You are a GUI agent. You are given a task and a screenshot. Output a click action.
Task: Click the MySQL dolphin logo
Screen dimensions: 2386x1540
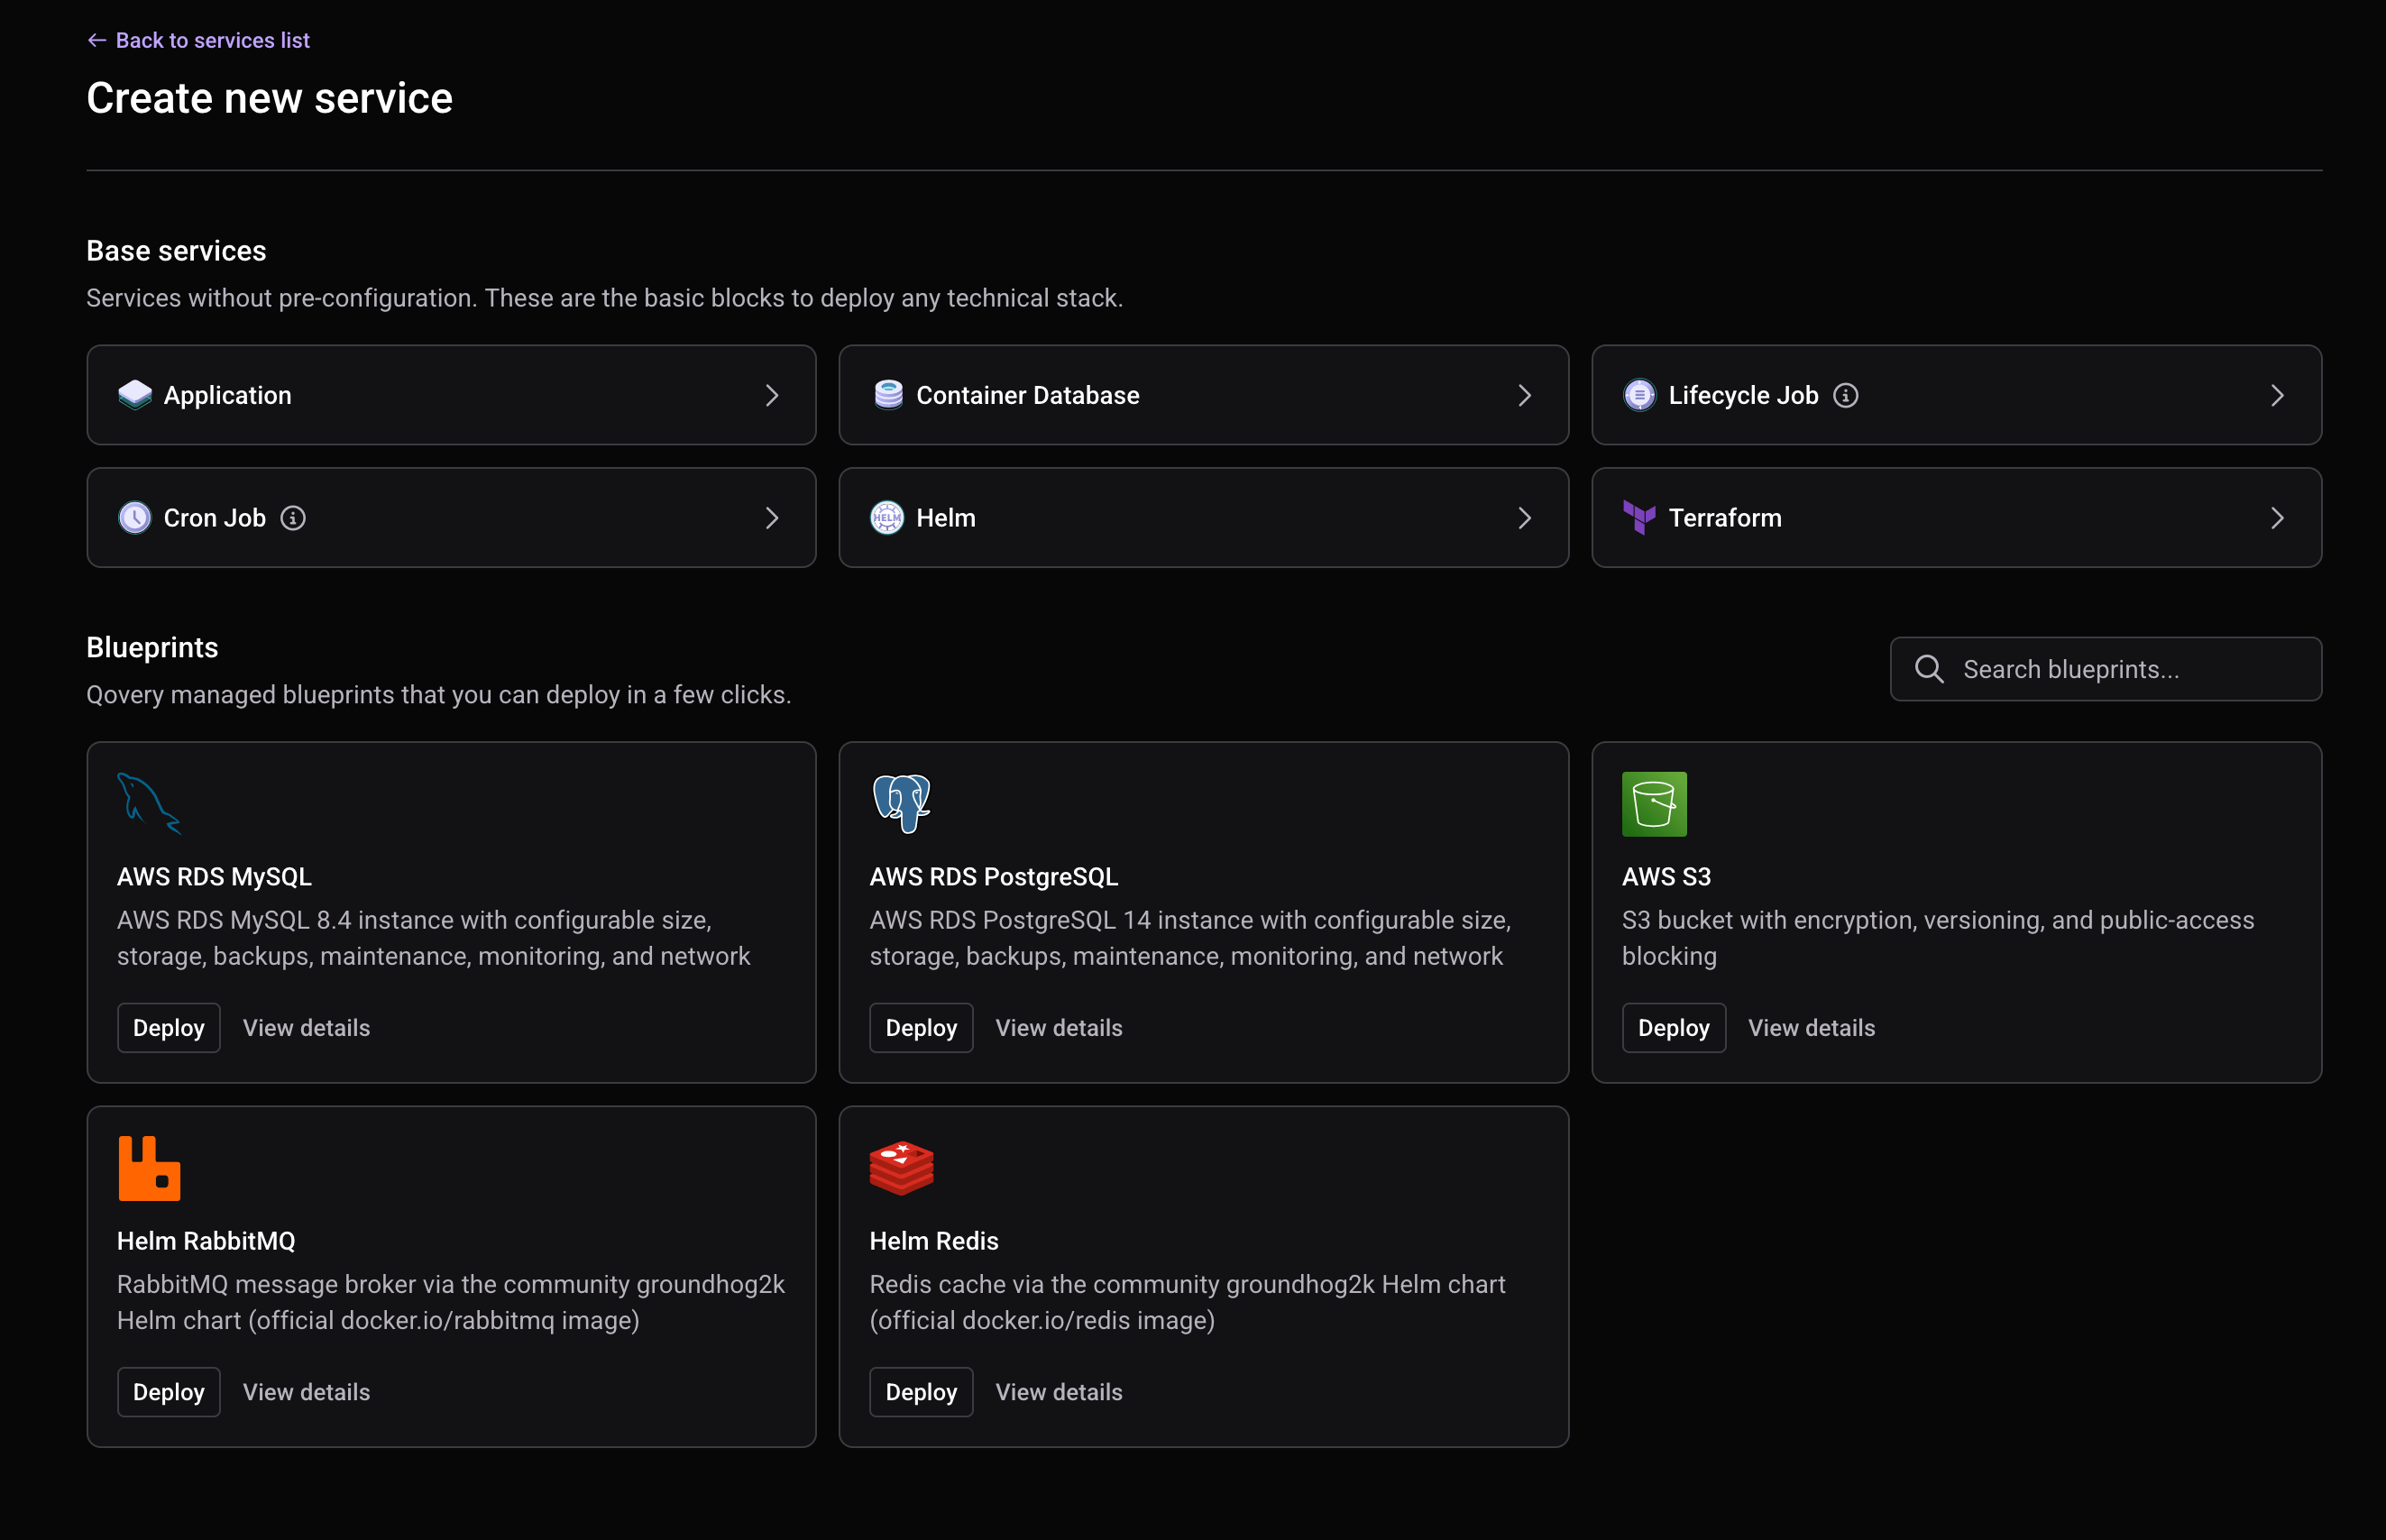pos(149,804)
